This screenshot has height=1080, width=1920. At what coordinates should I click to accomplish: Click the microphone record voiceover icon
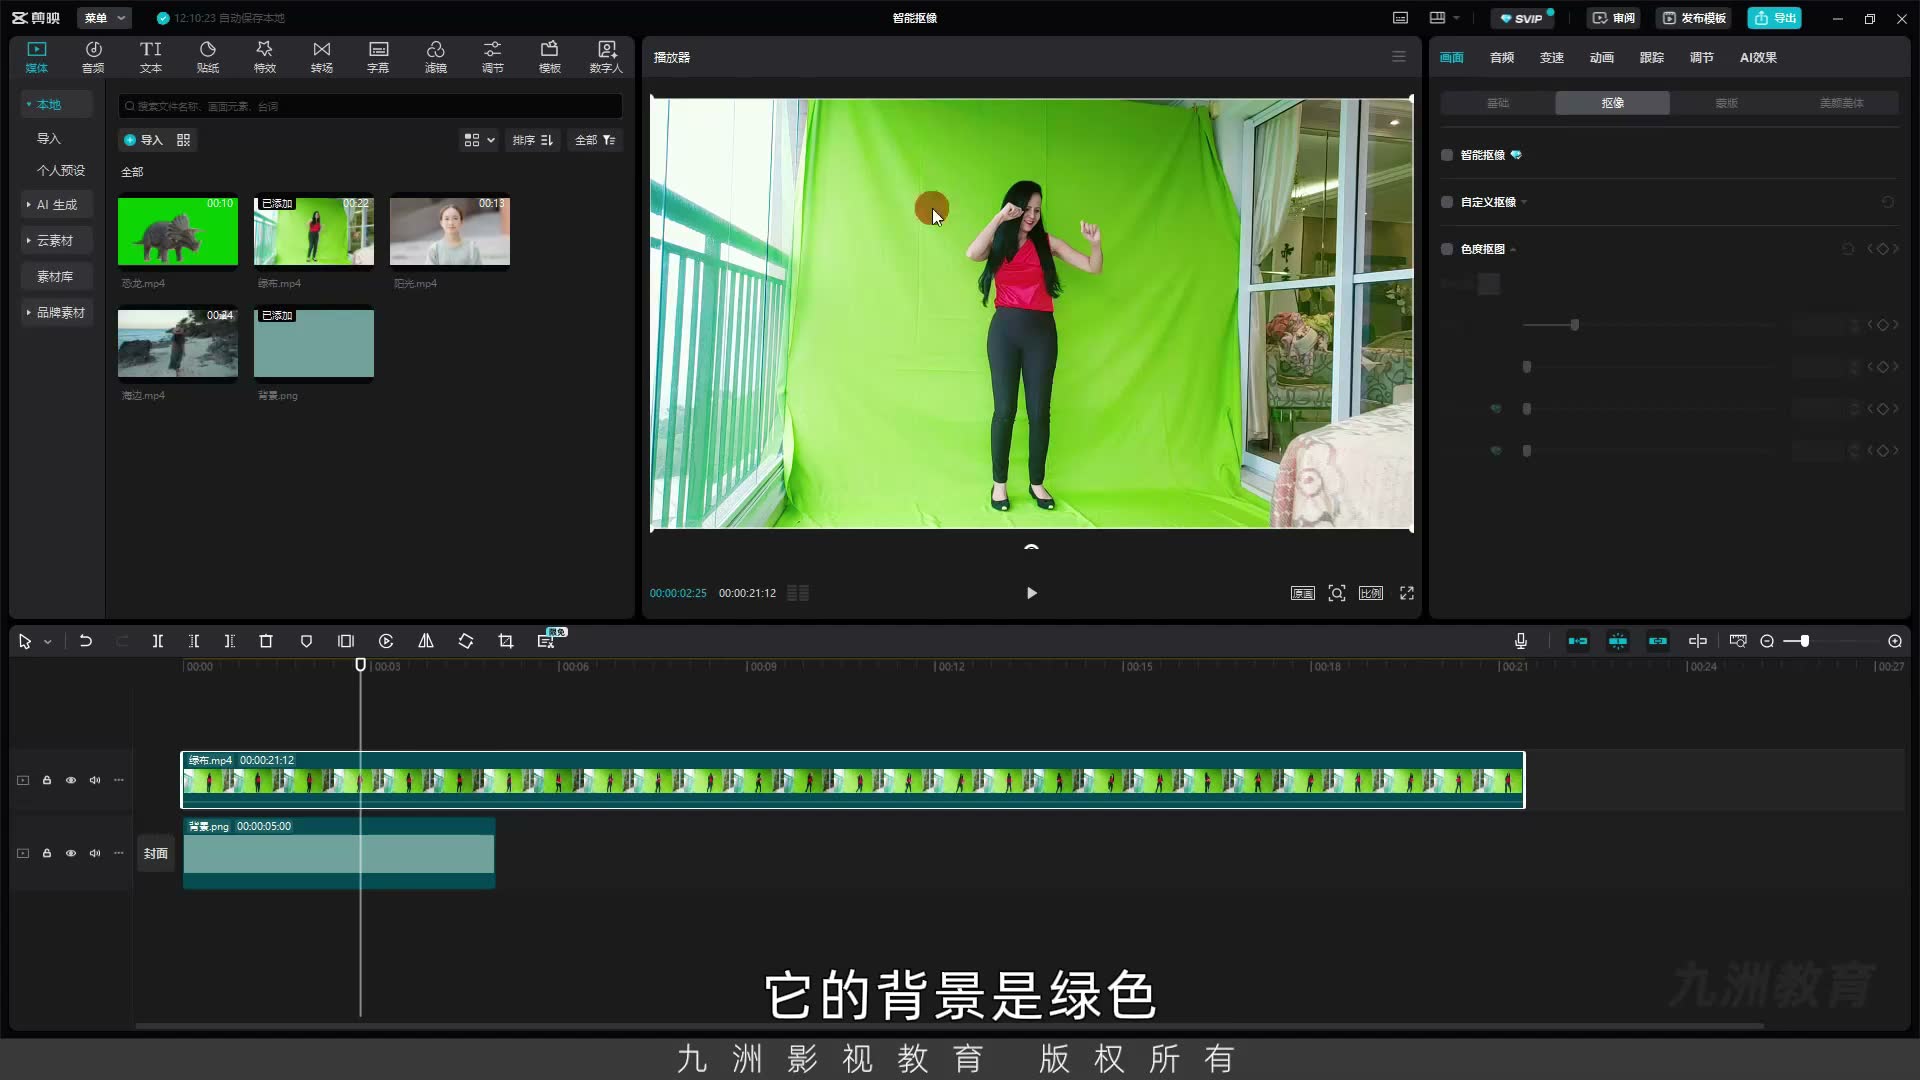pos(1520,641)
